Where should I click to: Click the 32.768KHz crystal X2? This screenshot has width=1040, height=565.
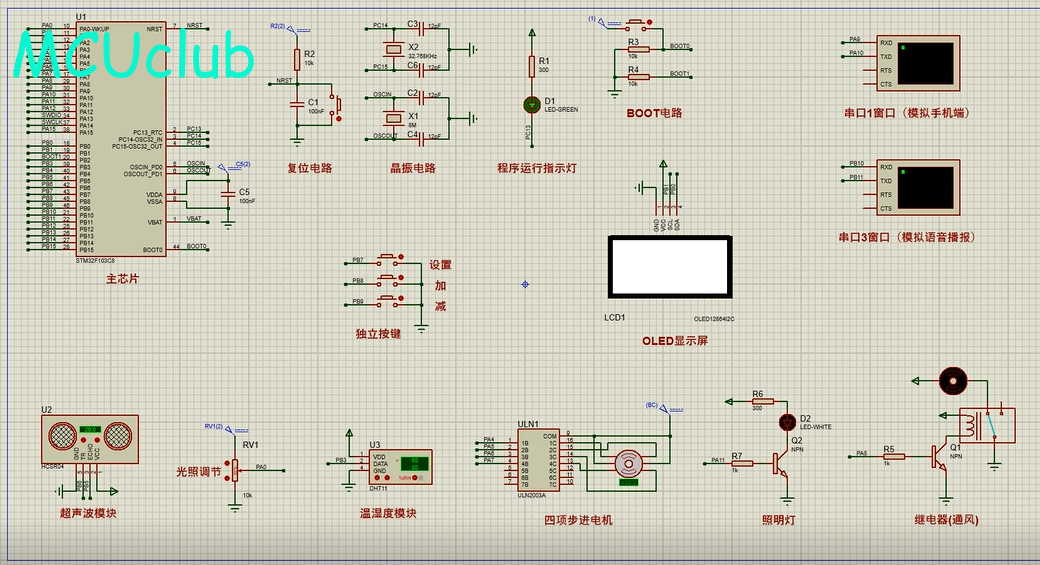(394, 49)
